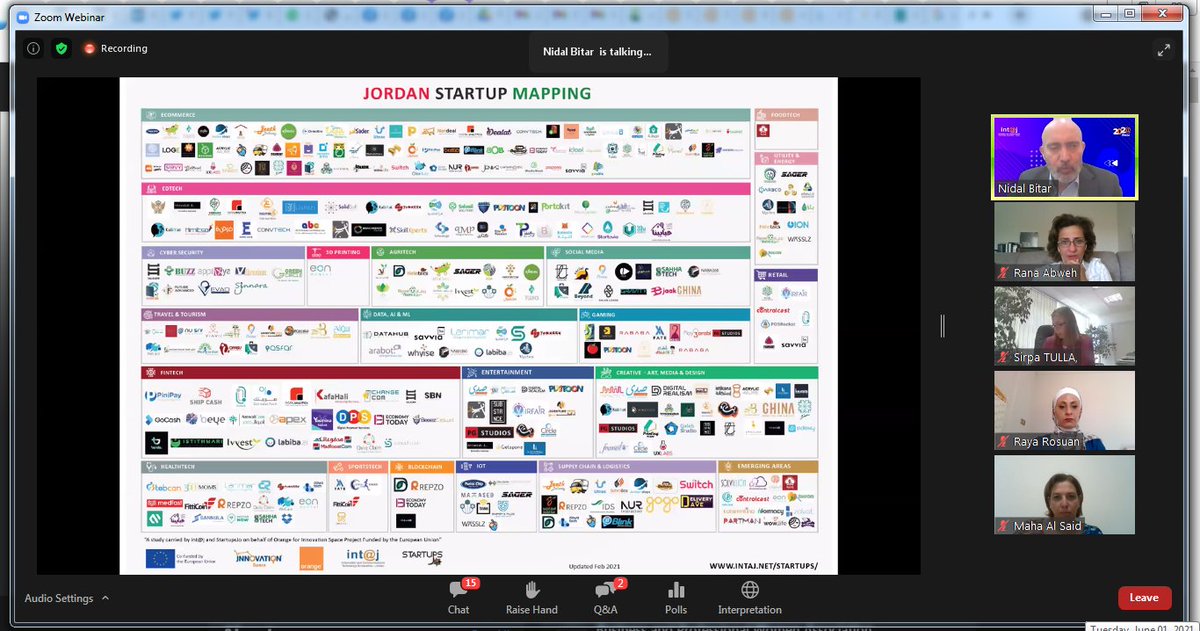Select Raya Rosuan's video thumbnail
The image size is (1200, 631).
(1064, 410)
